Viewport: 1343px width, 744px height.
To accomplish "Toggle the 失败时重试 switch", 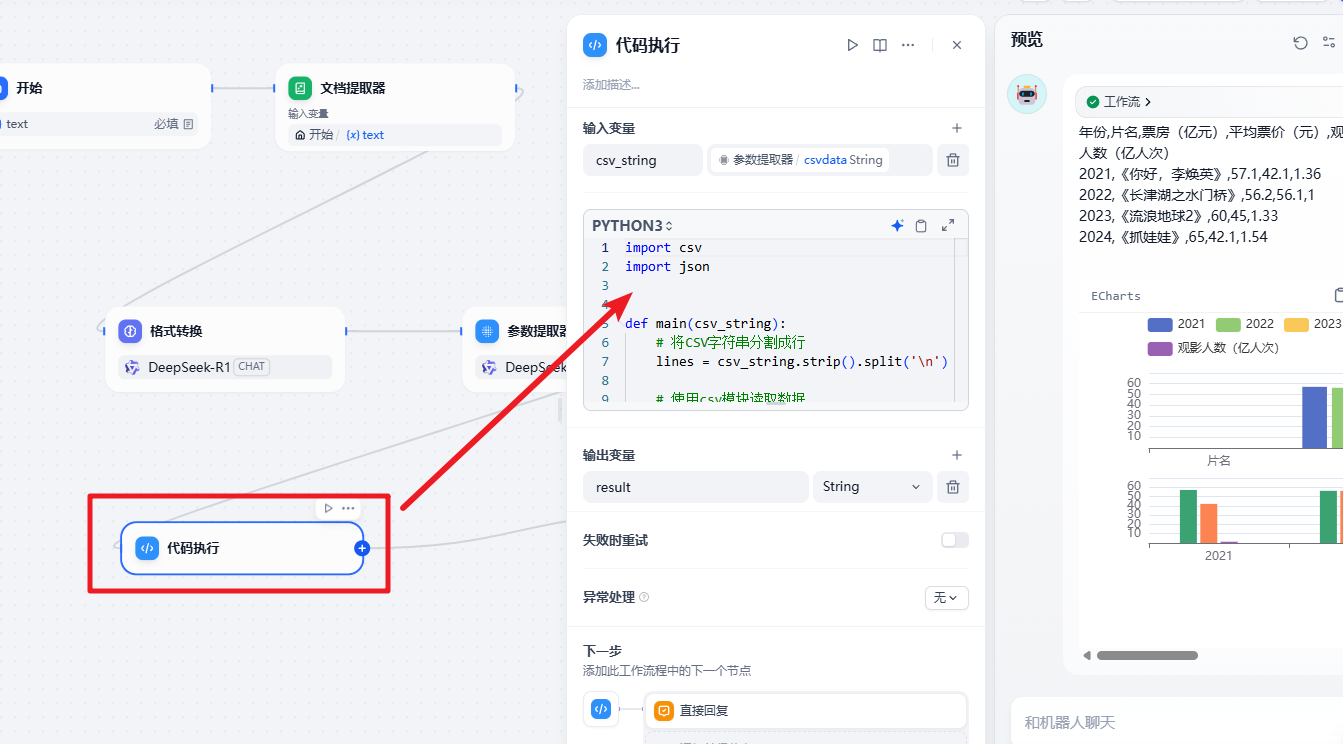I will click(954, 540).
